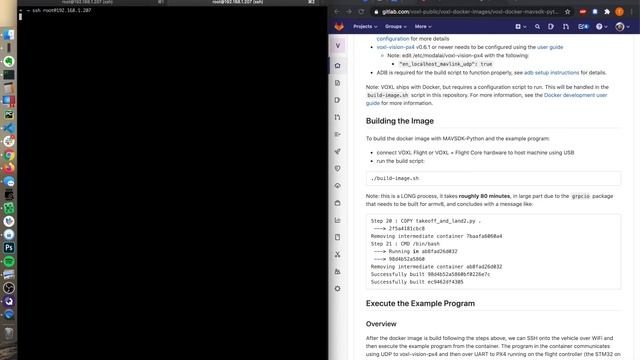Screen dimensions: 640x360
Task: Open the user avatar dropdown in GitLab navbar
Action: pos(622,27)
